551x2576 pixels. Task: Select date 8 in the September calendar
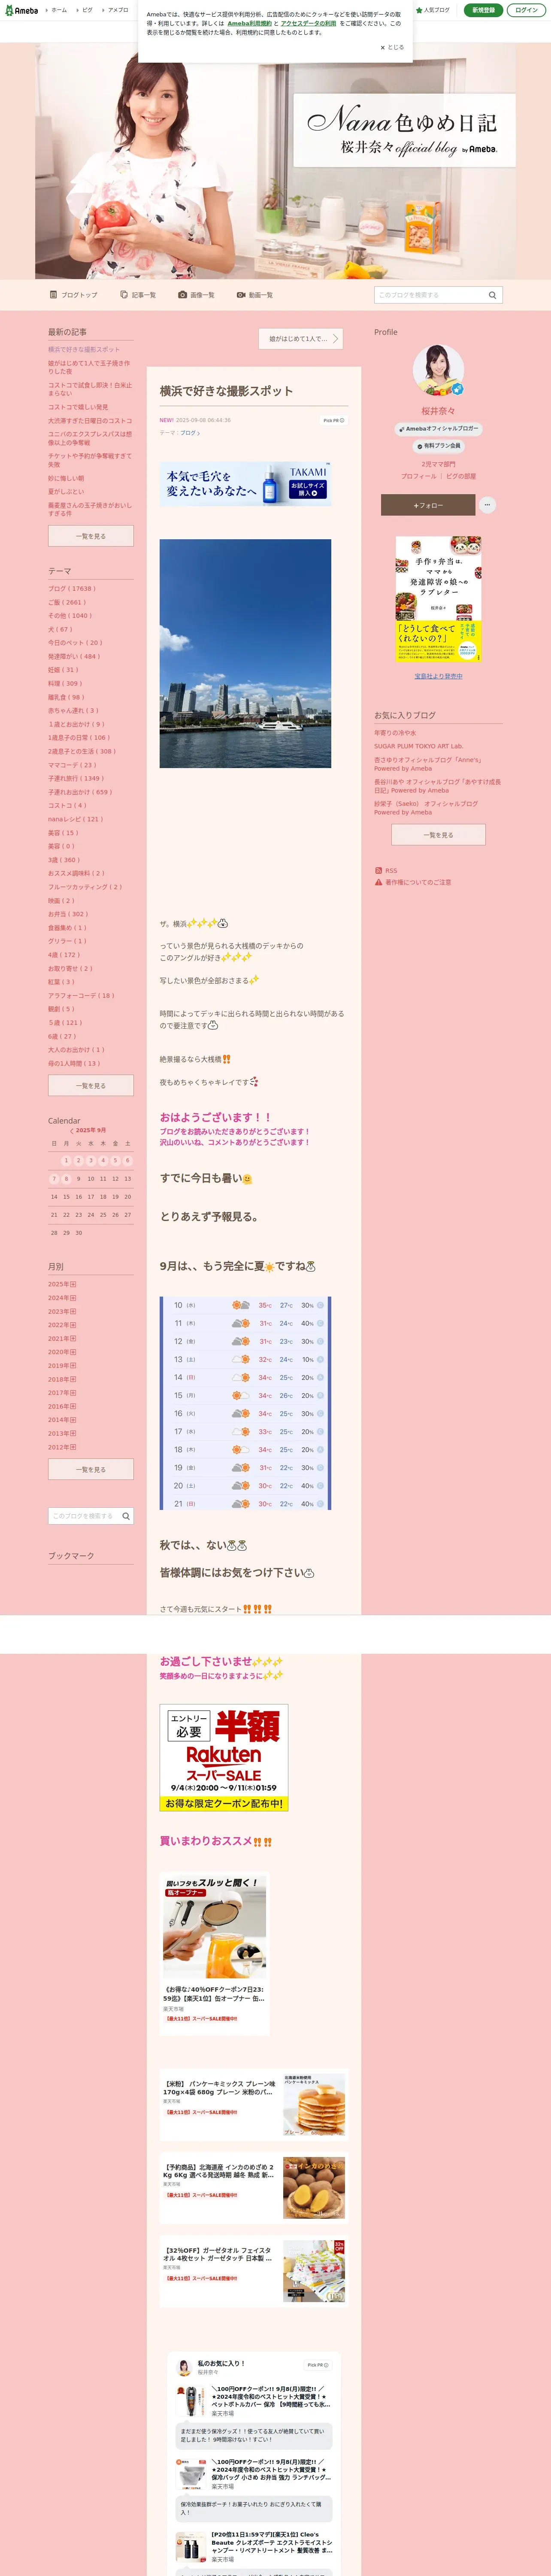pyautogui.click(x=66, y=1178)
